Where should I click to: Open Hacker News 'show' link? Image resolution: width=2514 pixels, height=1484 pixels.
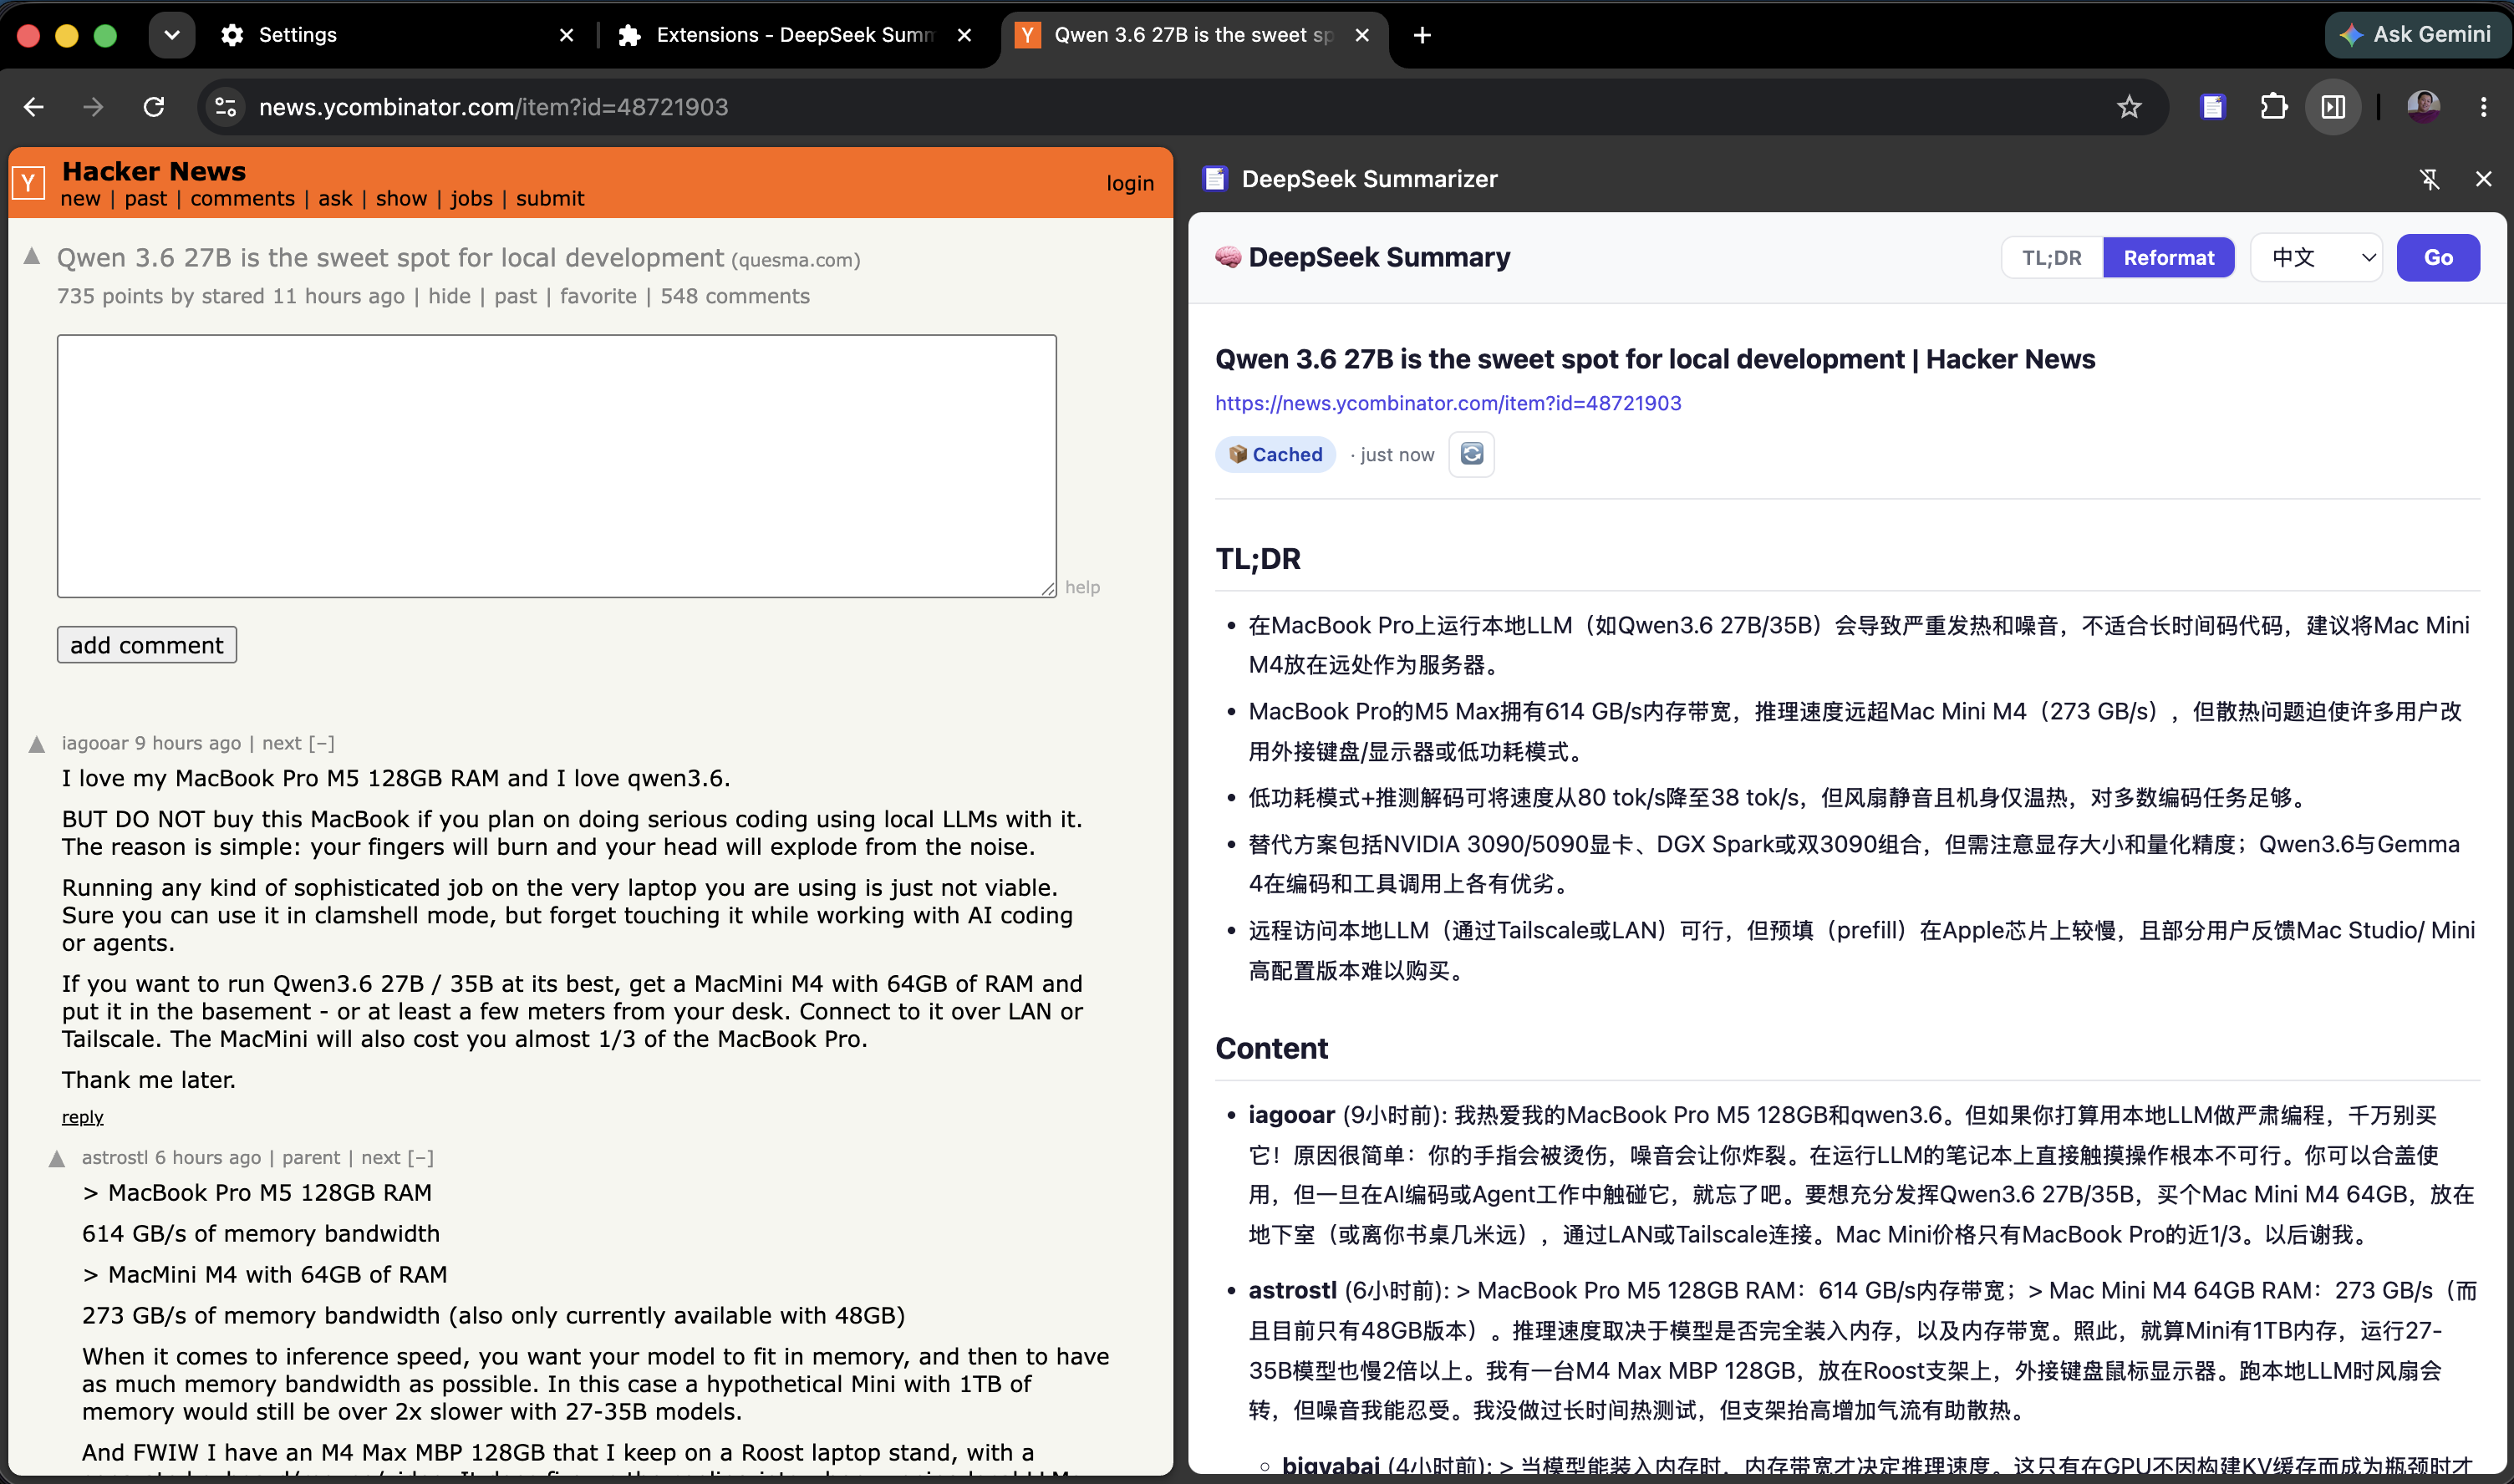(x=402, y=198)
